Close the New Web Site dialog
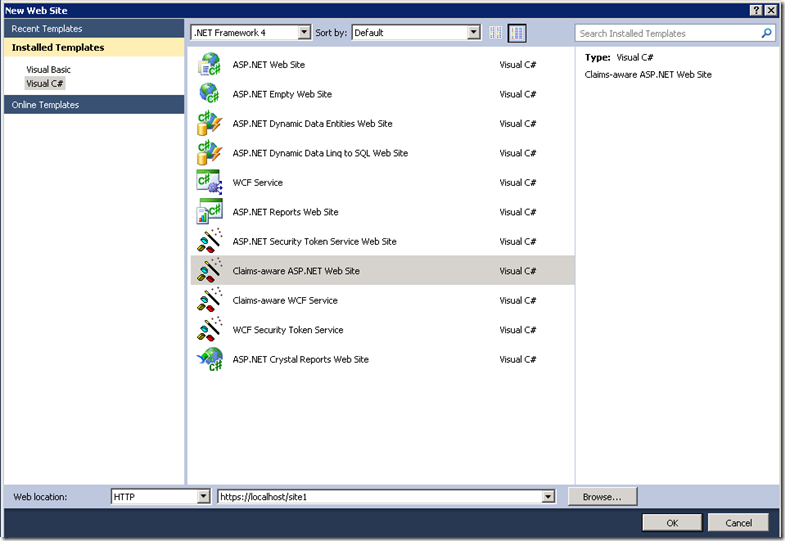The height and width of the screenshot is (541, 785). click(771, 11)
